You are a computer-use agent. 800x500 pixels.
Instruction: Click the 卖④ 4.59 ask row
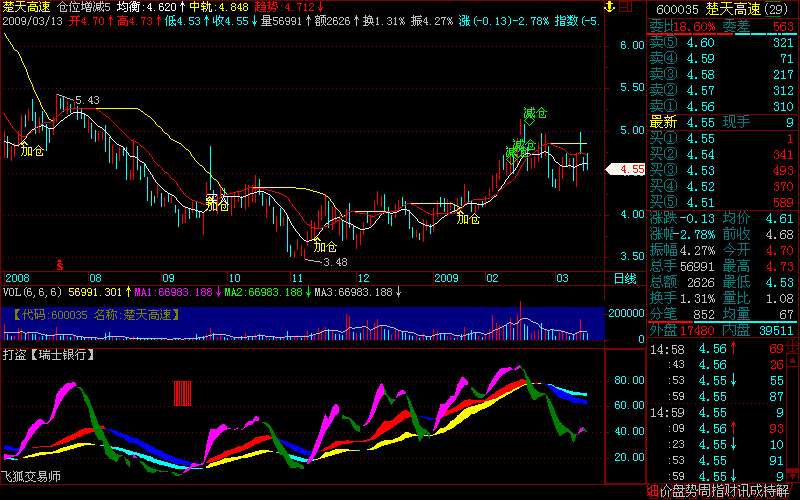(x=721, y=59)
